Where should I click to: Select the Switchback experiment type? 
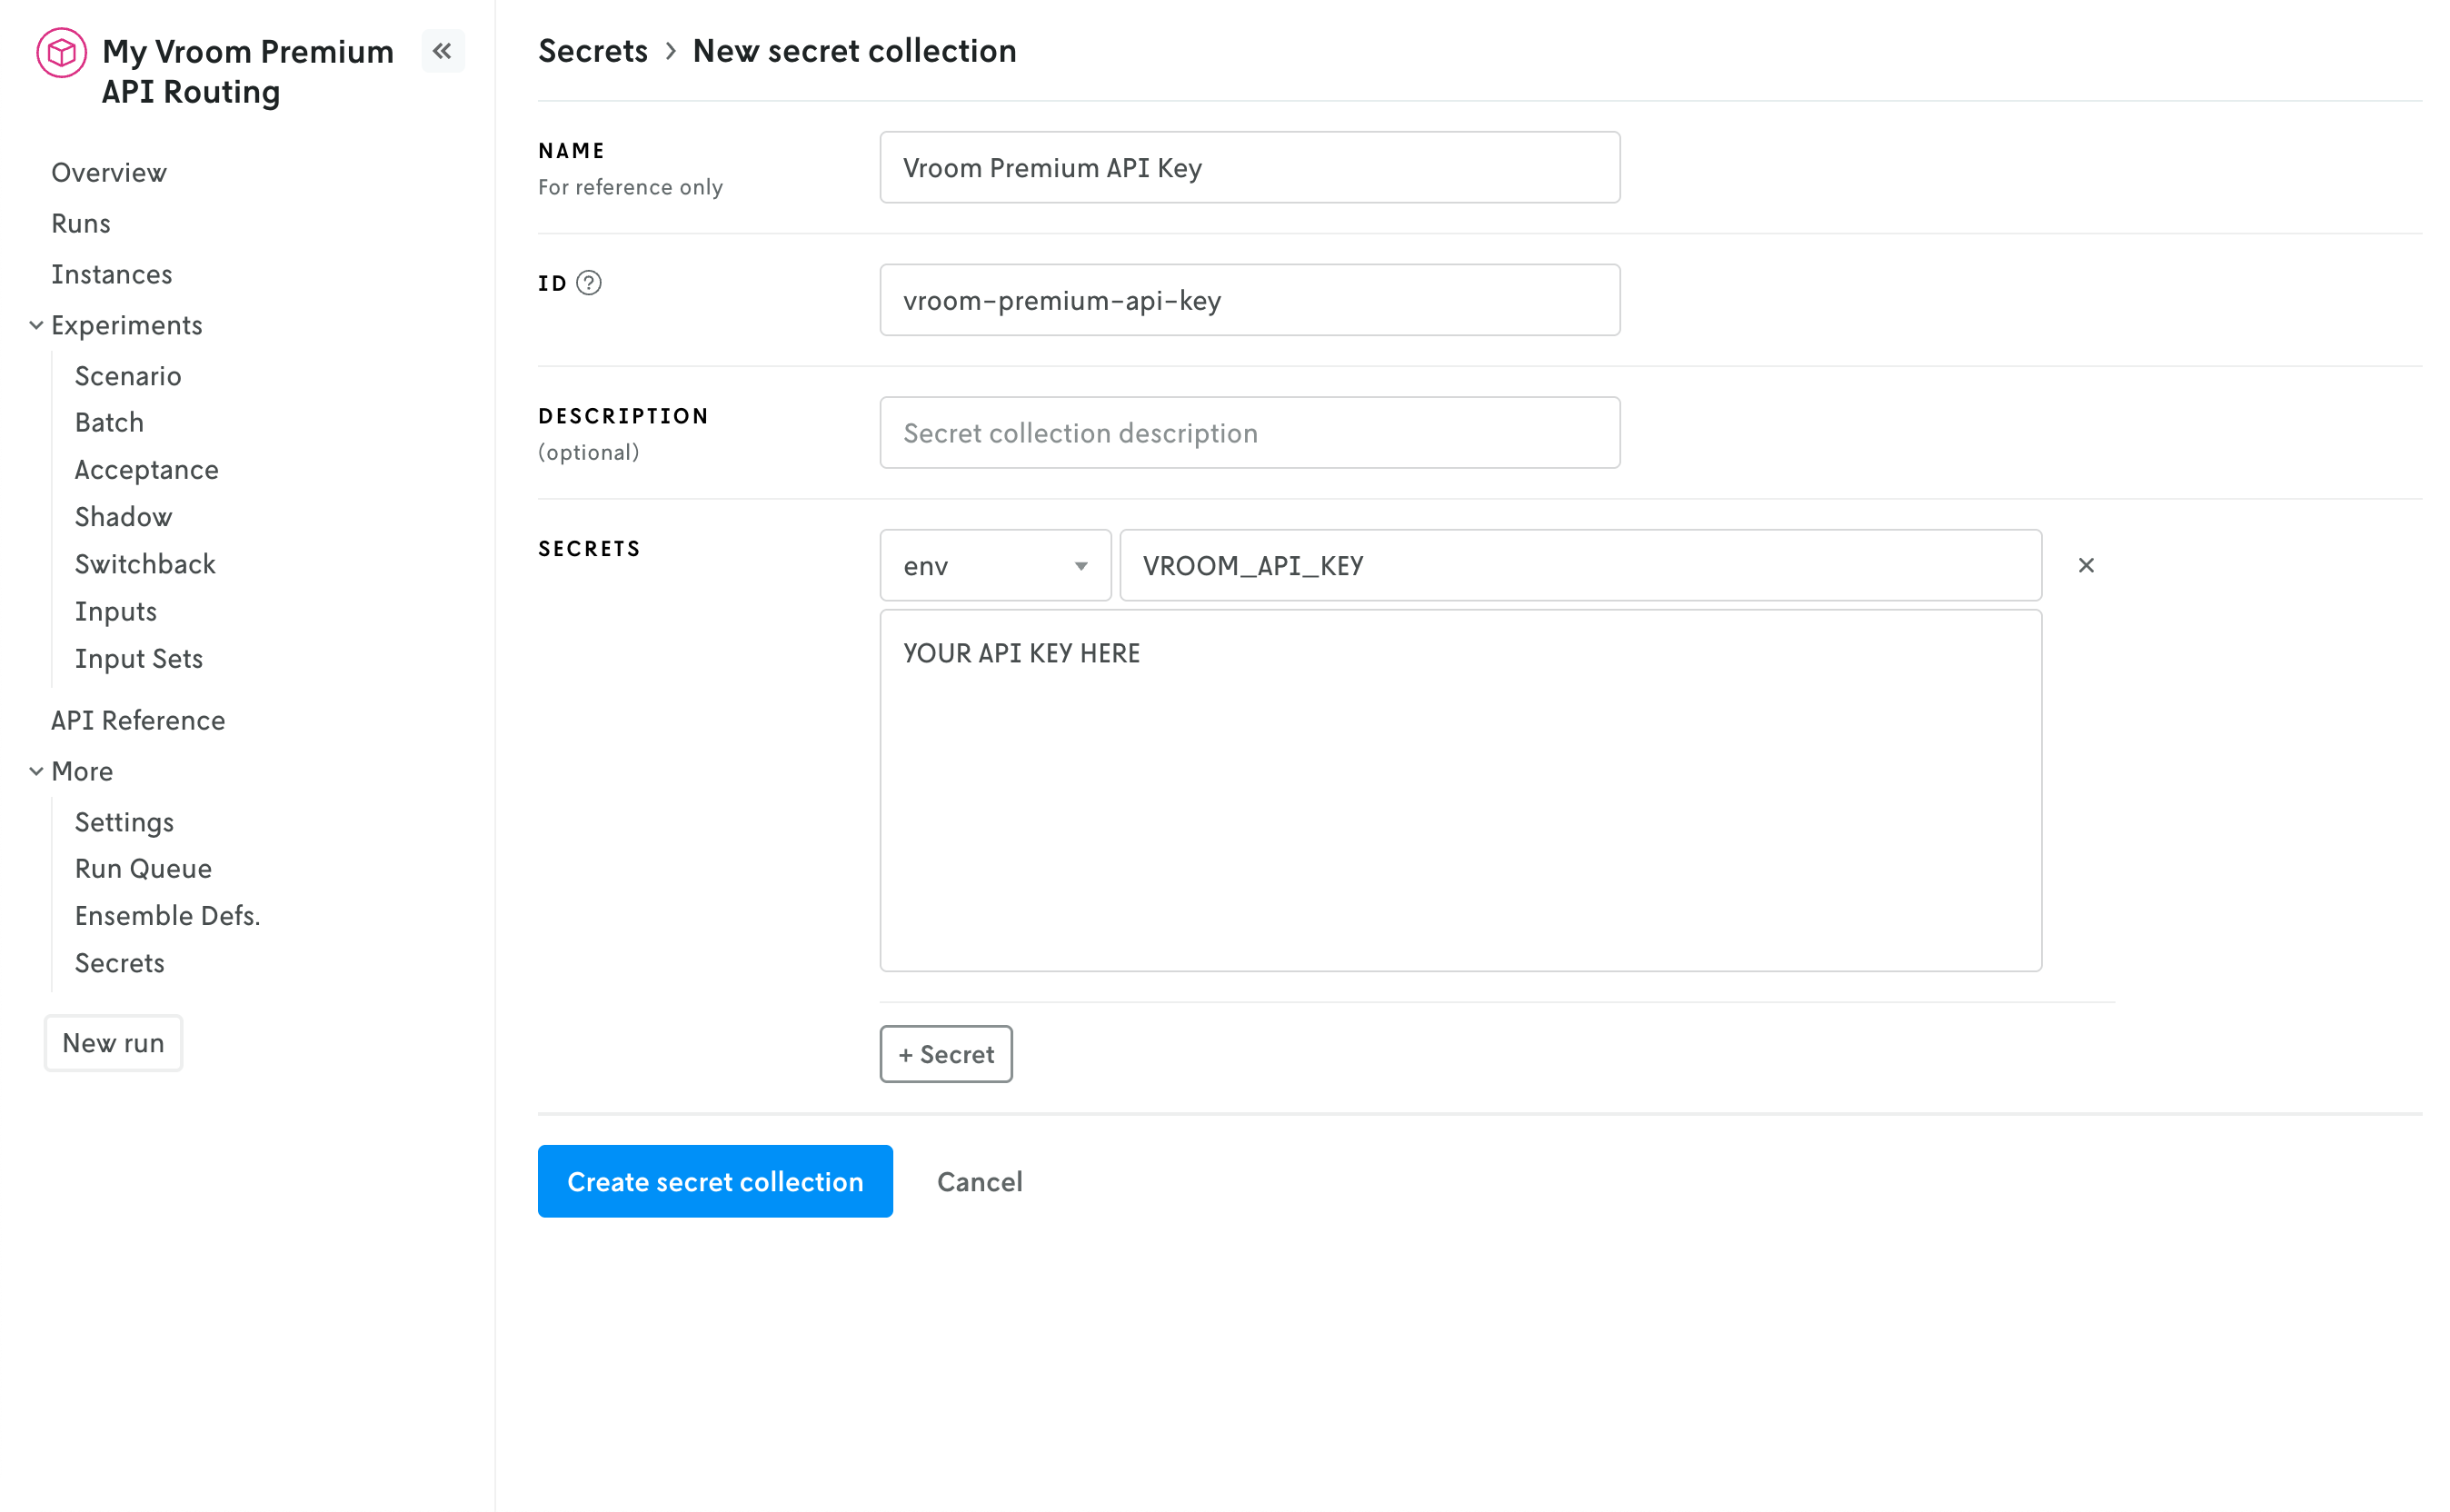[145, 563]
